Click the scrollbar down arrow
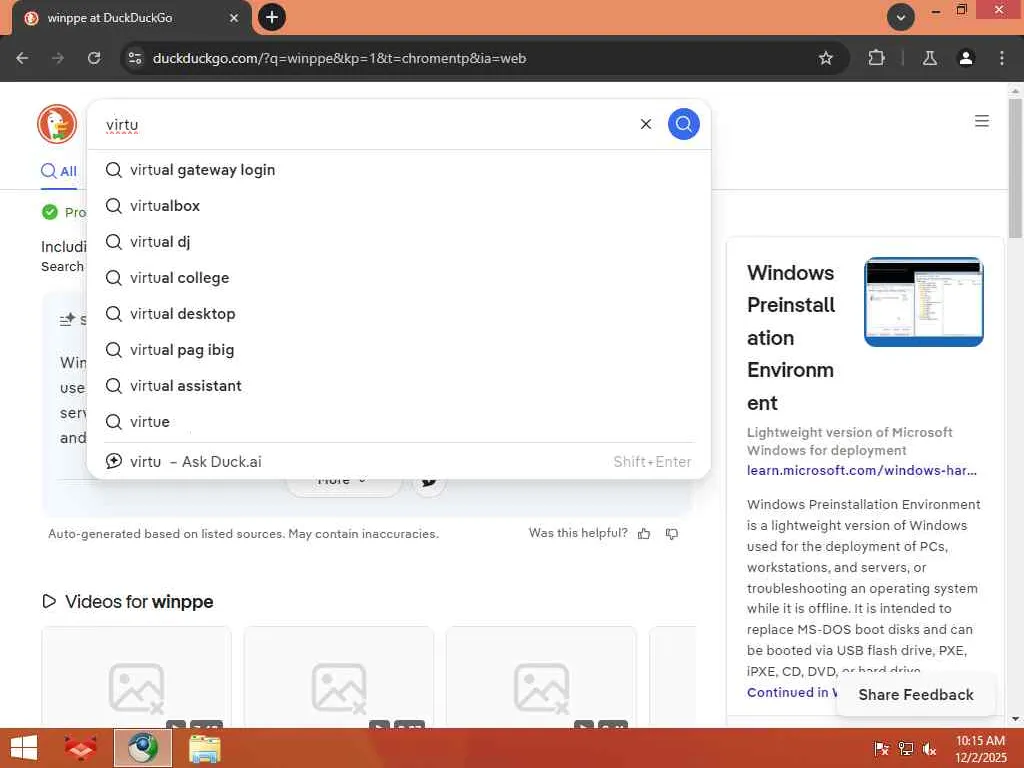This screenshot has height=768, width=1024. click(1014, 719)
